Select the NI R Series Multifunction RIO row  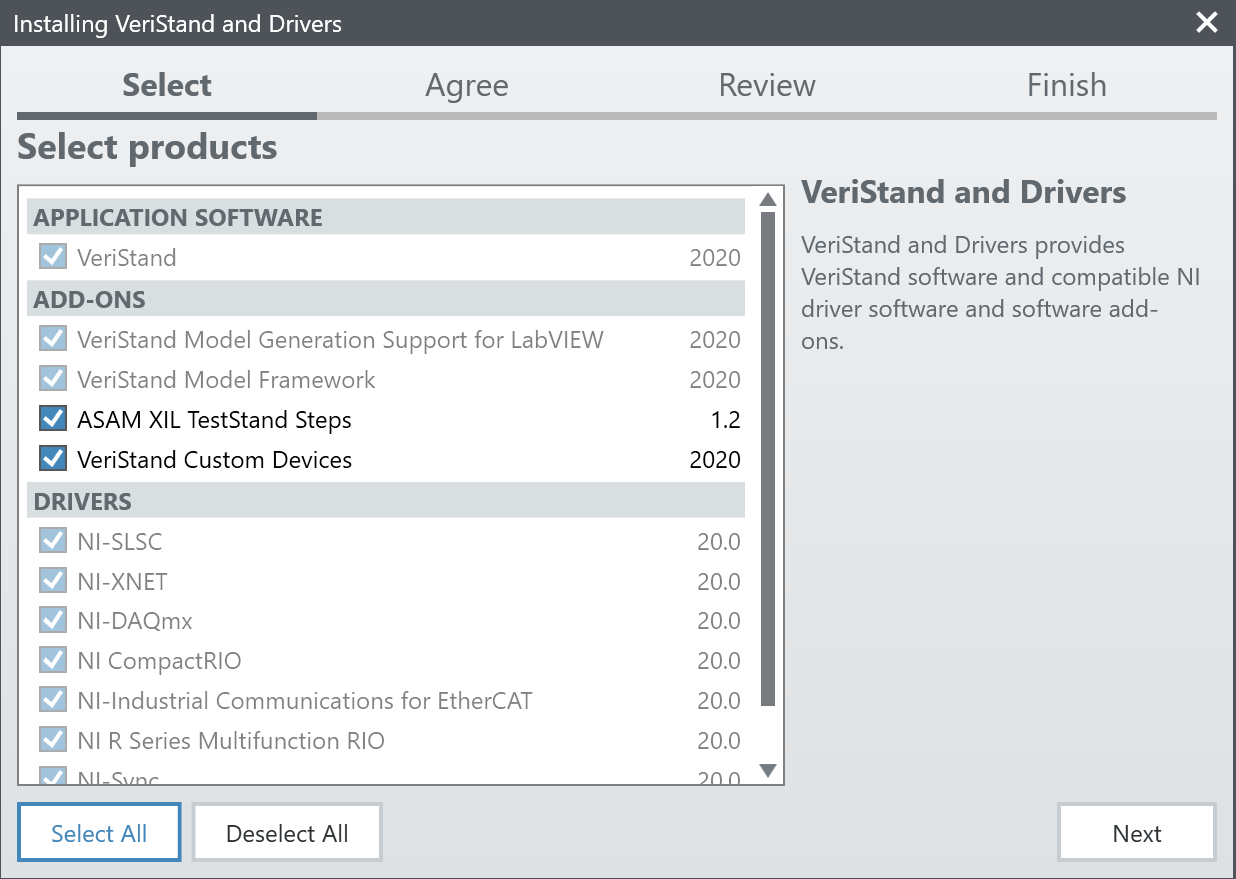click(x=231, y=741)
